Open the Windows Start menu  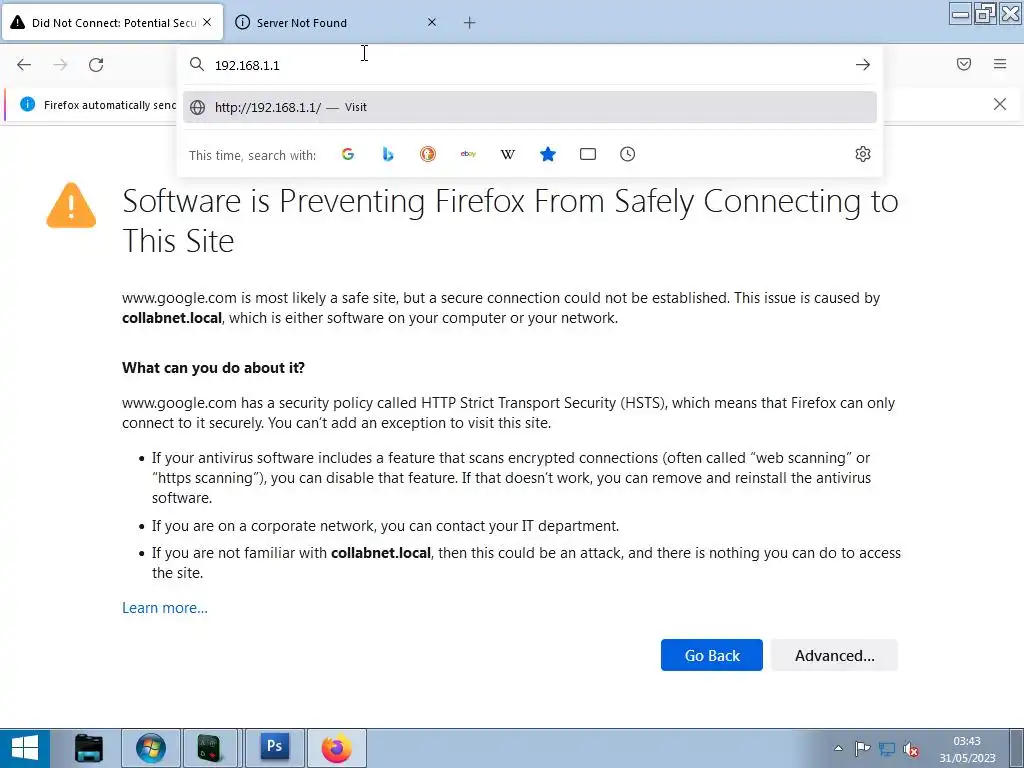(x=25, y=748)
